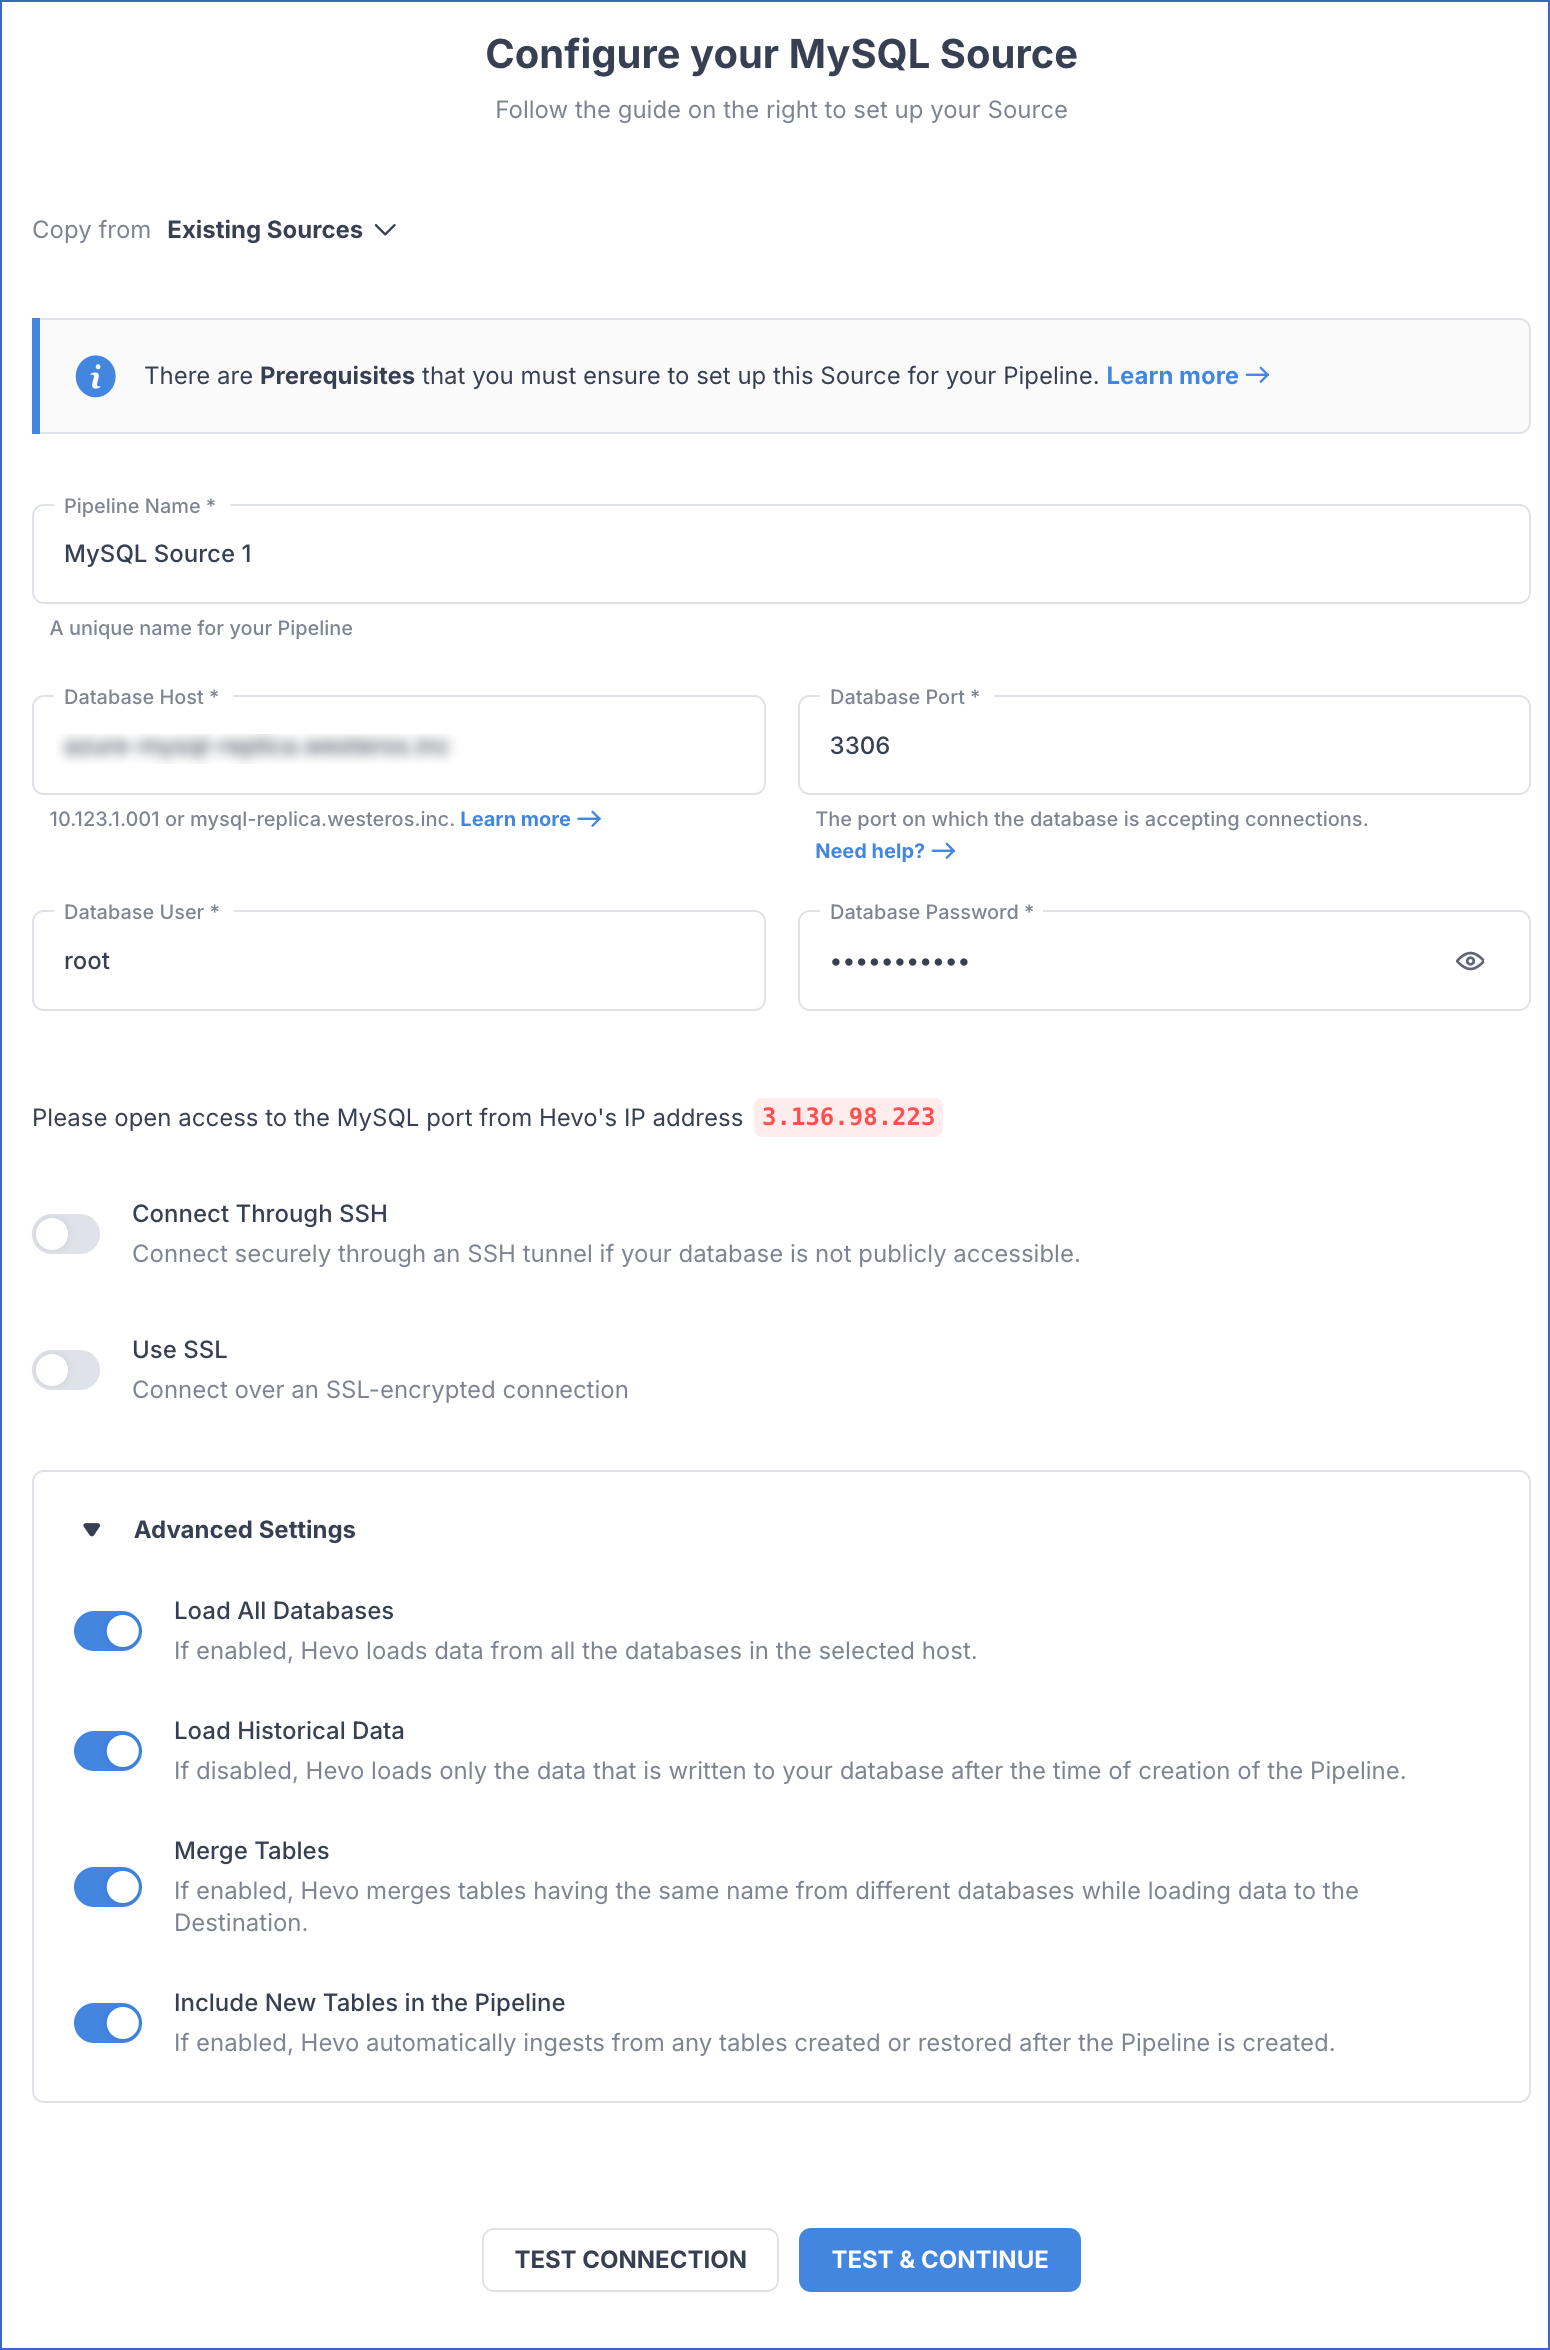Click the TEST CONNECTION button
The image size is (1550, 2350).
click(630, 2259)
